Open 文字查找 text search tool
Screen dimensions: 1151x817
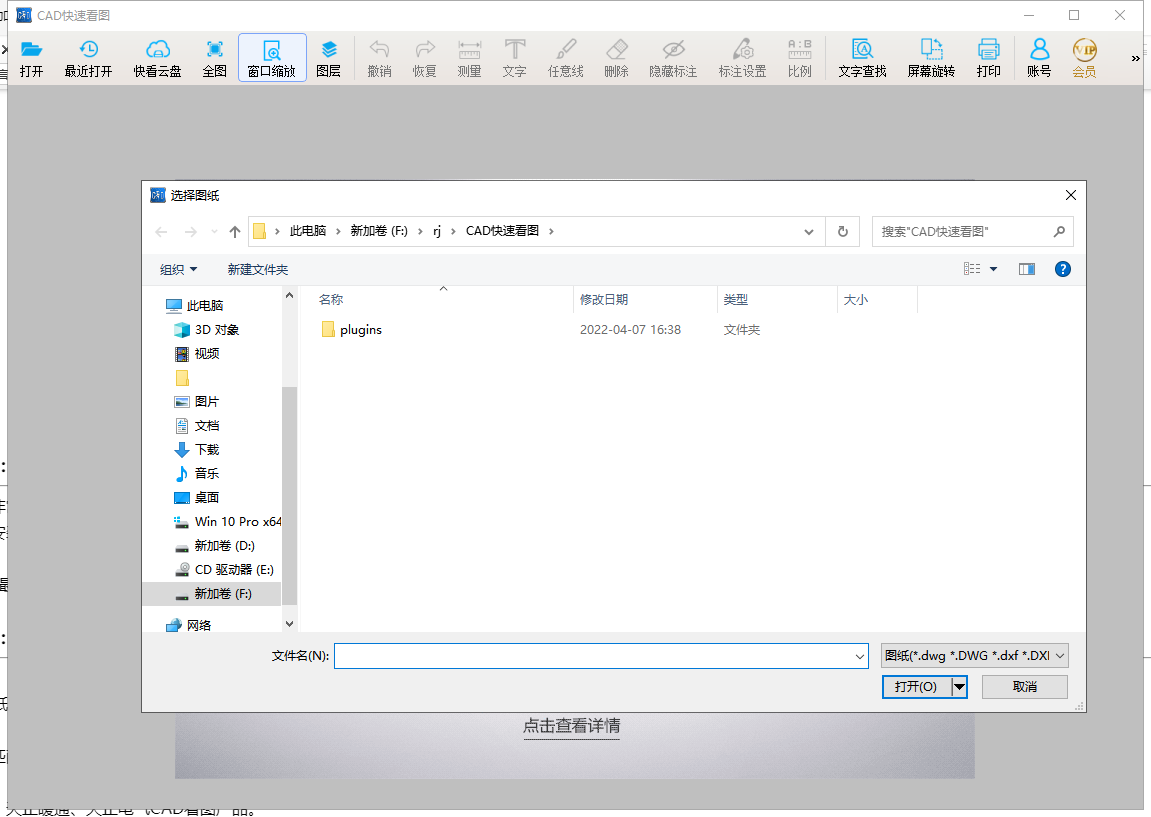(863, 58)
